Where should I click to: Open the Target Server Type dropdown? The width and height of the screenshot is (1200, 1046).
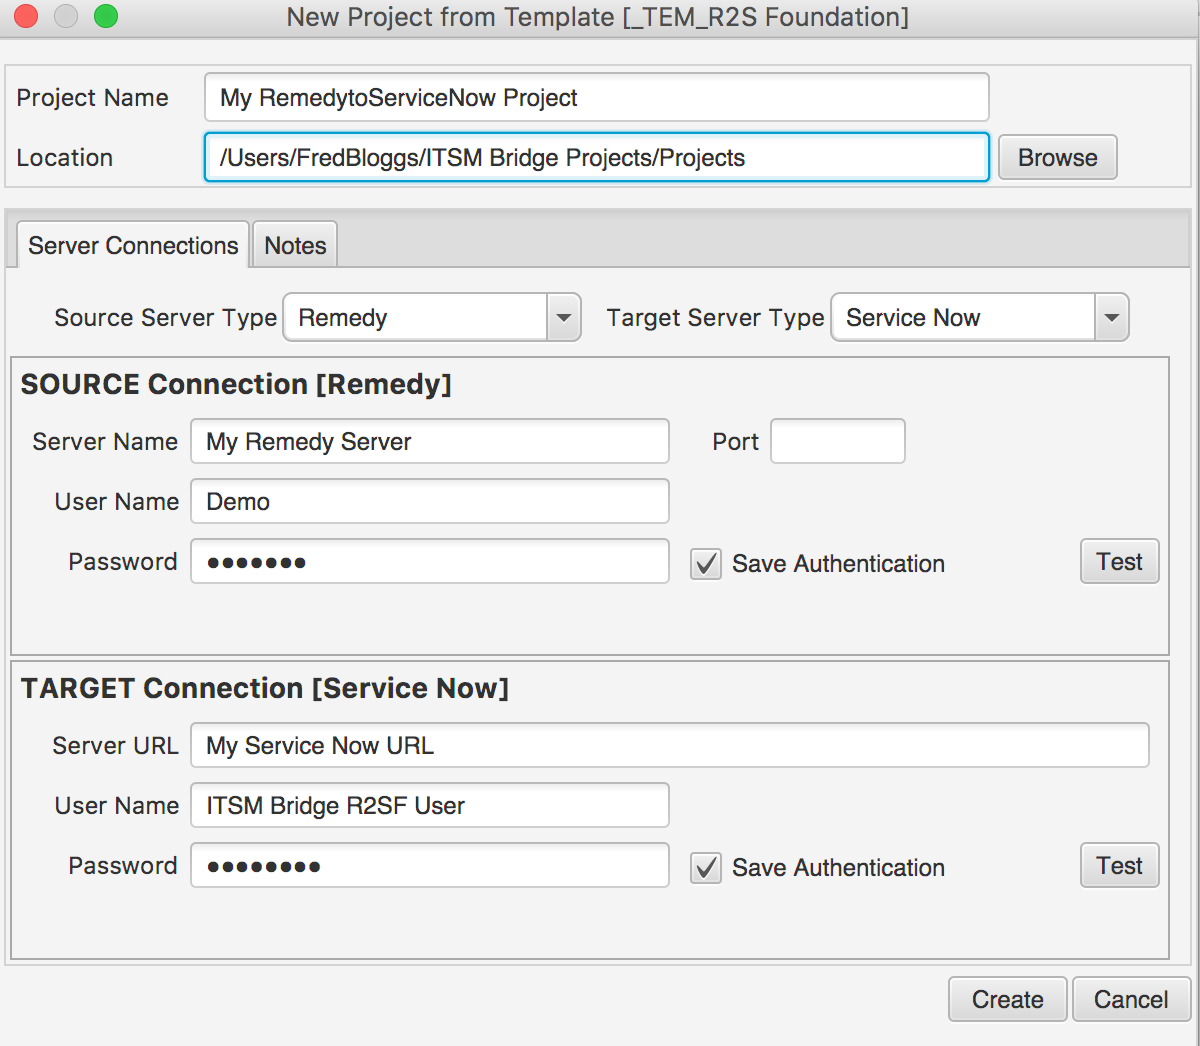pyautogui.click(x=980, y=317)
